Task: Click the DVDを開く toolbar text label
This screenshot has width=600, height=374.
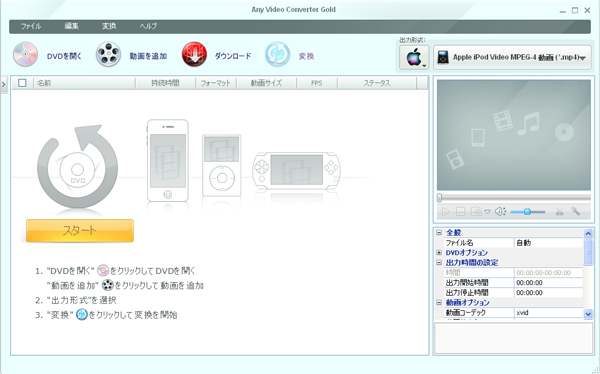Action: (x=64, y=56)
